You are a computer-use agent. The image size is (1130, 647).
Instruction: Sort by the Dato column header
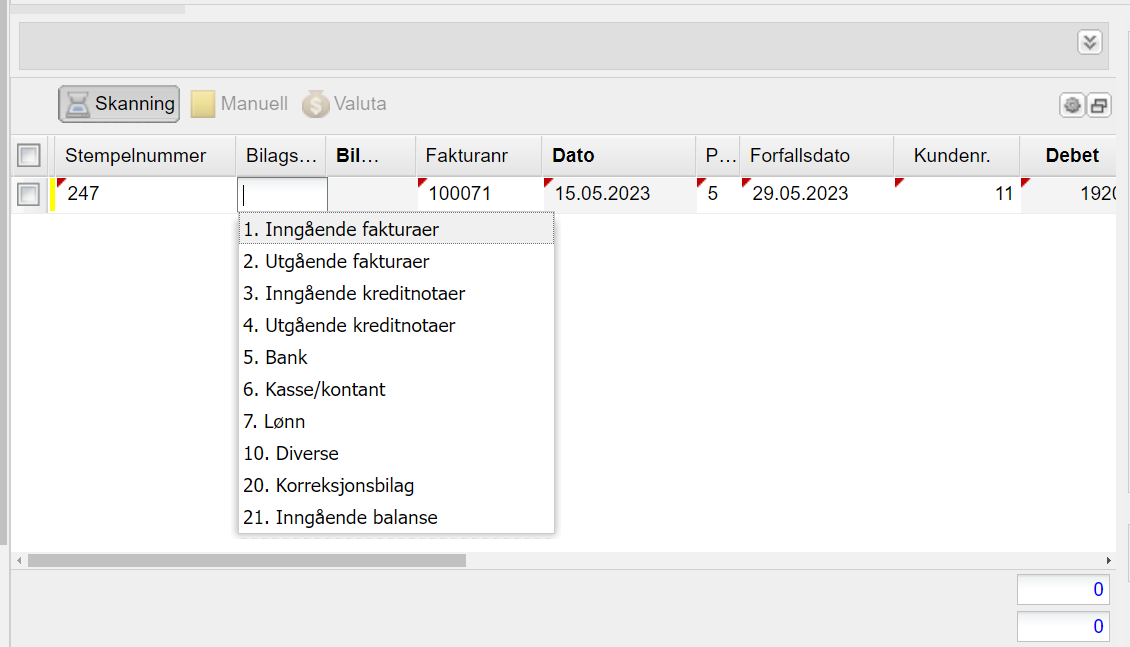pyautogui.click(x=573, y=156)
